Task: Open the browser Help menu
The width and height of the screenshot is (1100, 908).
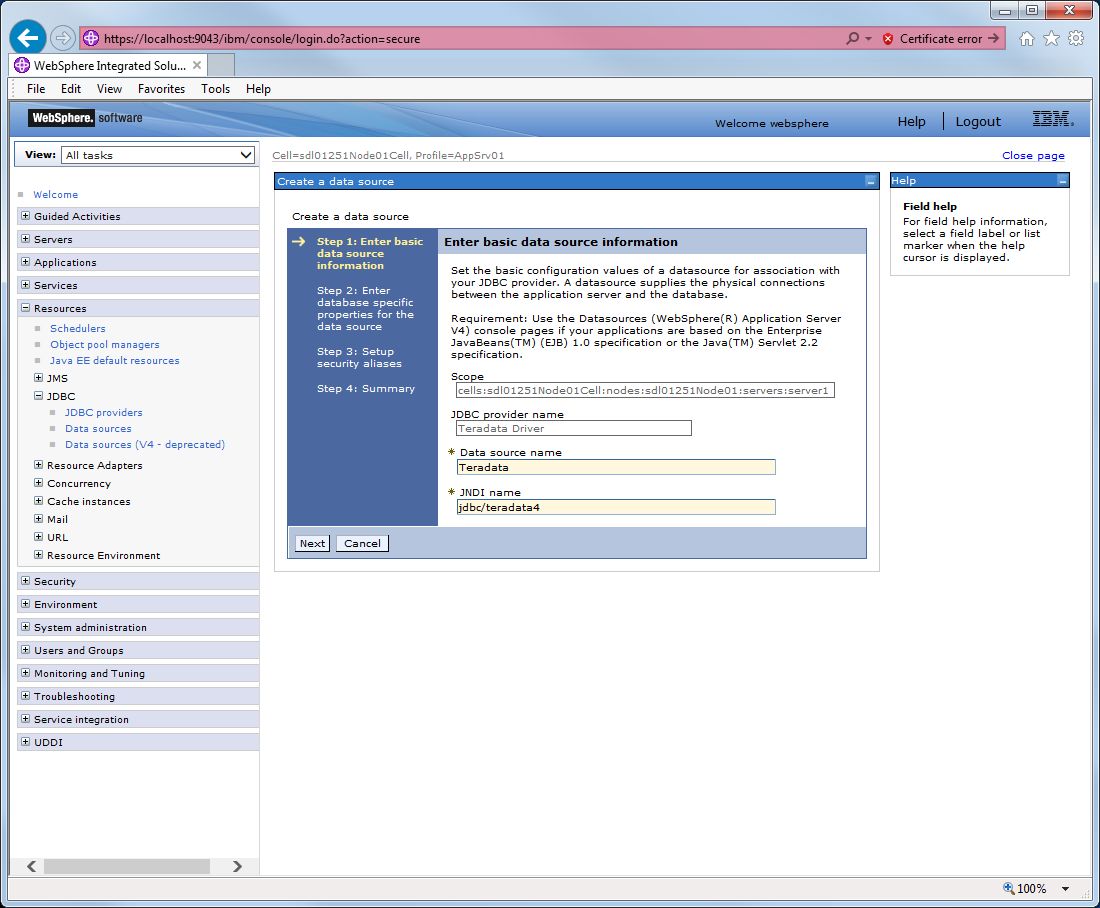Action: pos(258,88)
